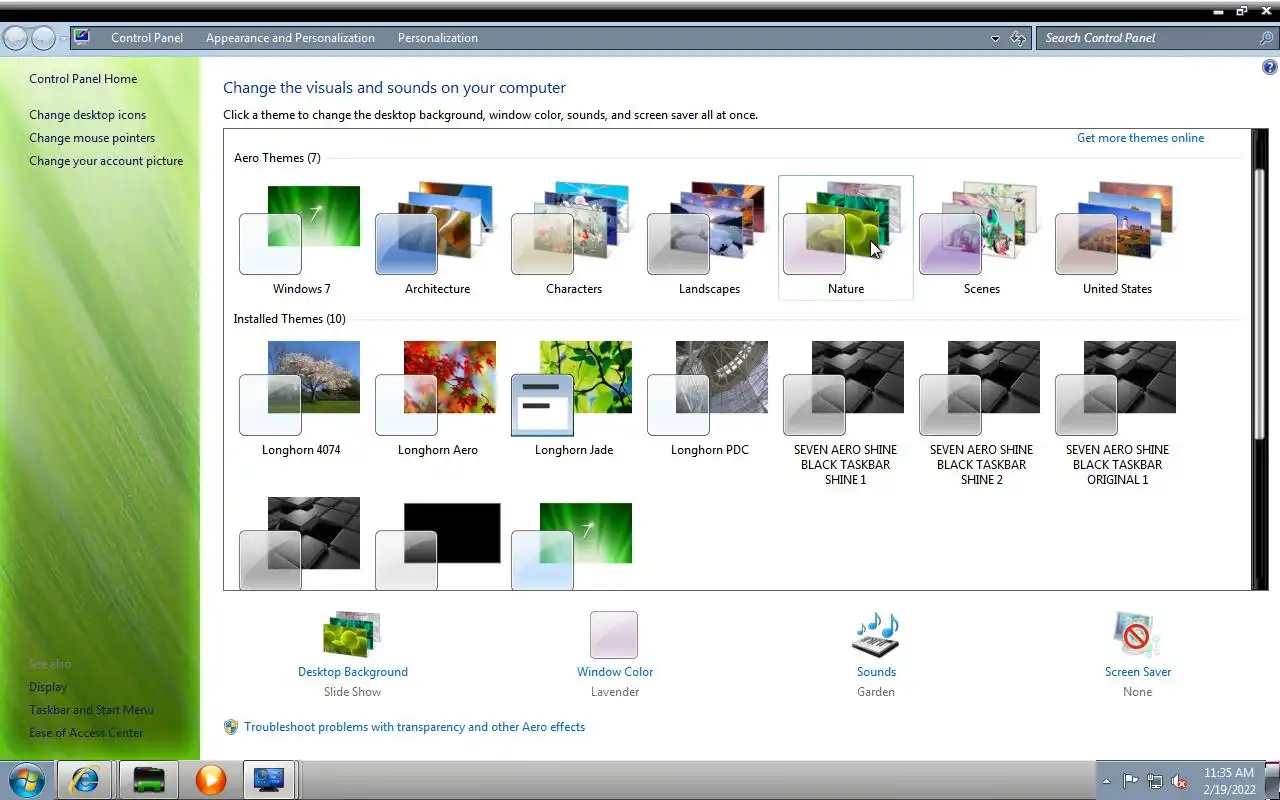Open the Help question mark icon
Viewport: 1280px width, 800px height.
1270,68
